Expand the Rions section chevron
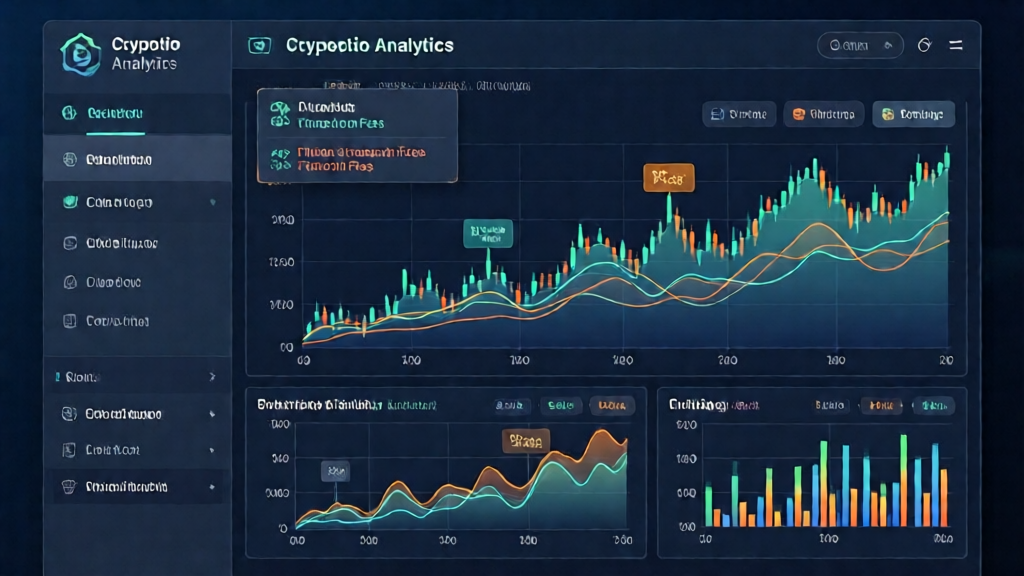The image size is (1024, 576). coord(212,377)
